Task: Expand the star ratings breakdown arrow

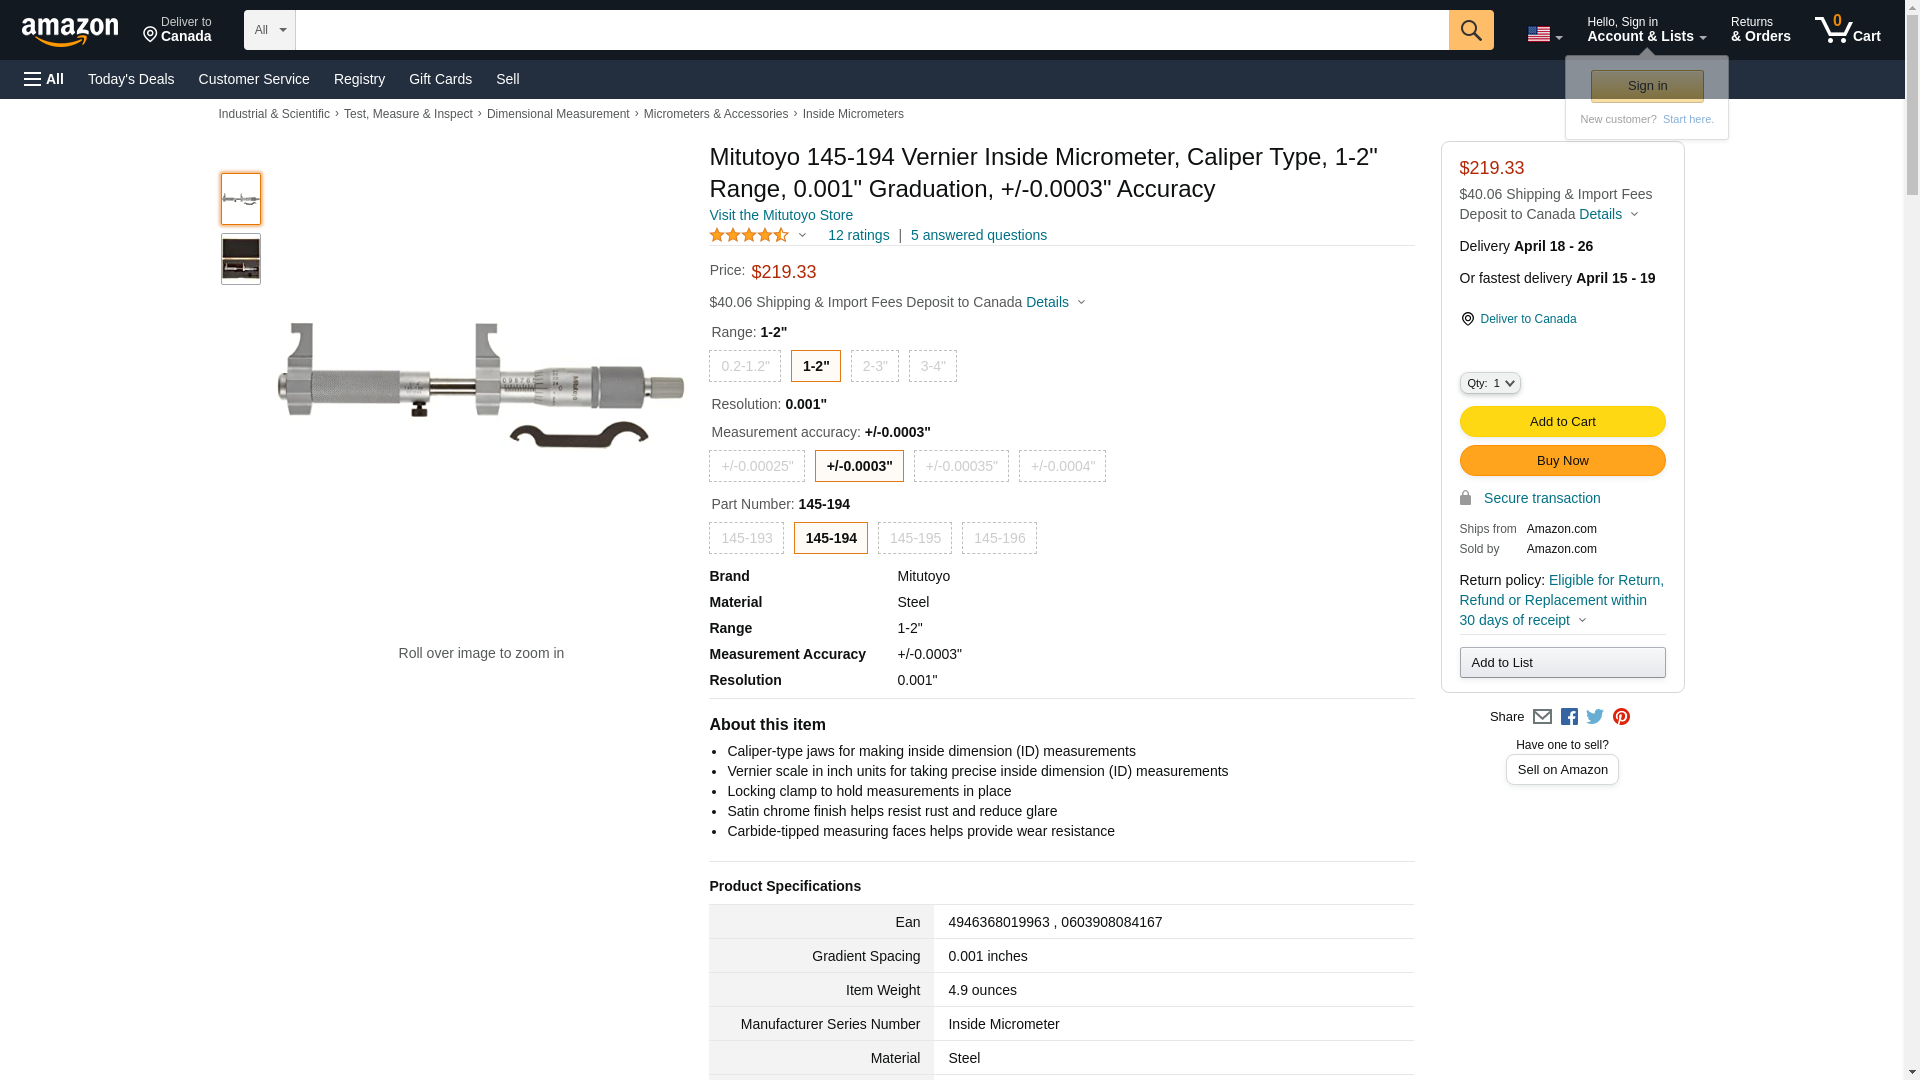Action: [x=802, y=235]
